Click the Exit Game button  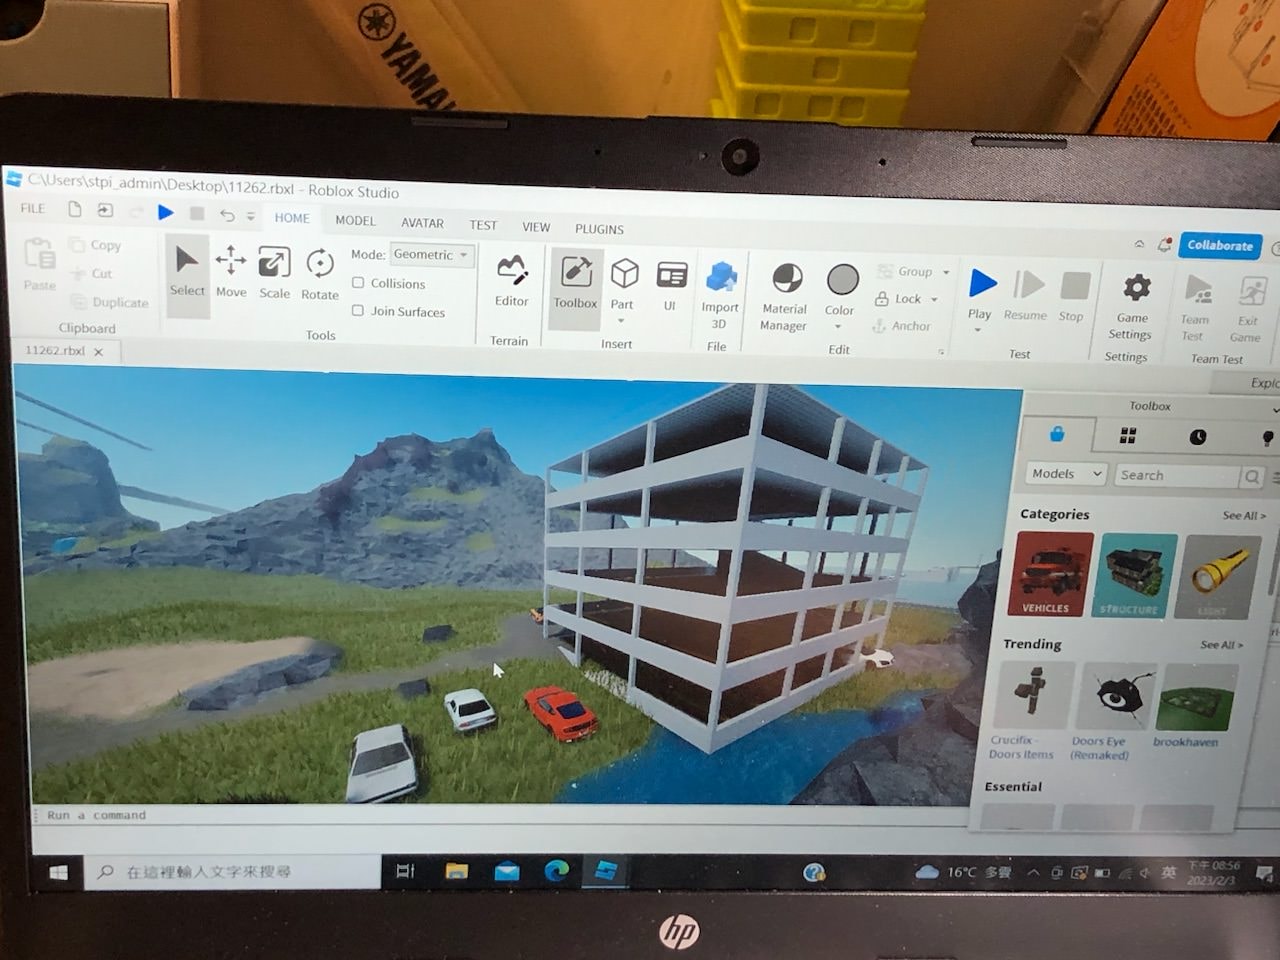tap(1249, 310)
